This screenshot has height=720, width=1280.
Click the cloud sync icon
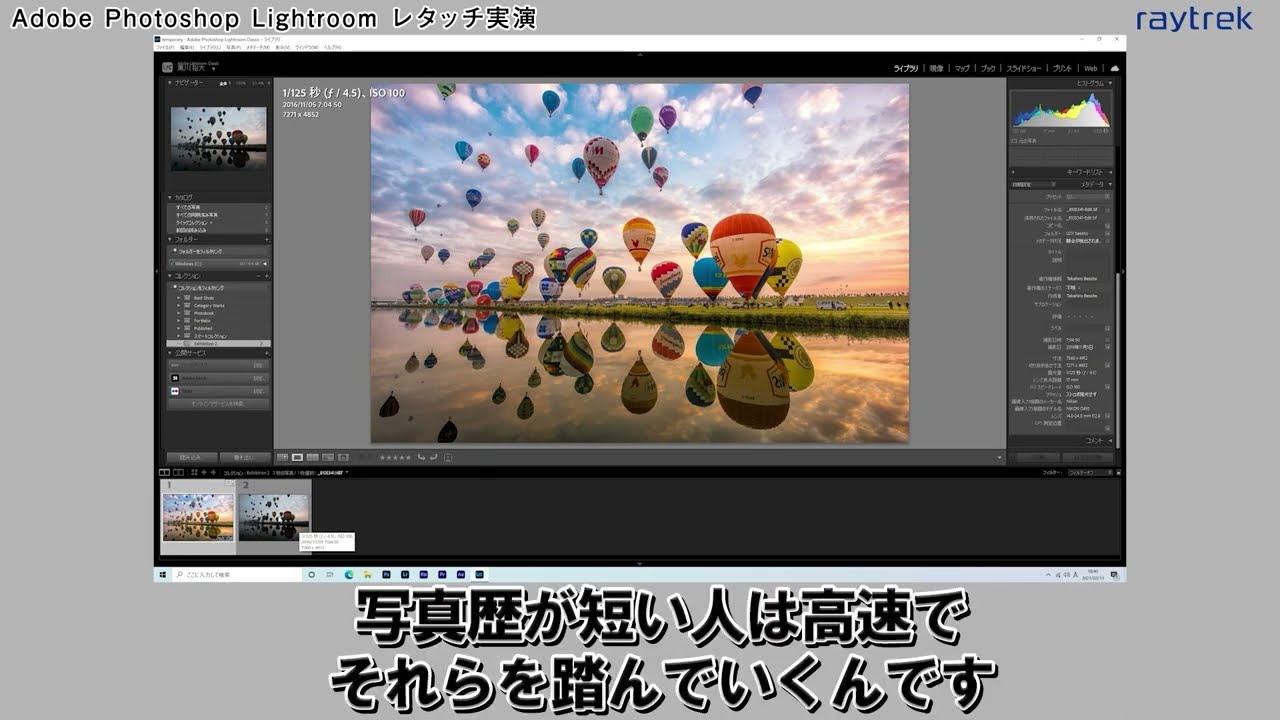[x=1114, y=68]
